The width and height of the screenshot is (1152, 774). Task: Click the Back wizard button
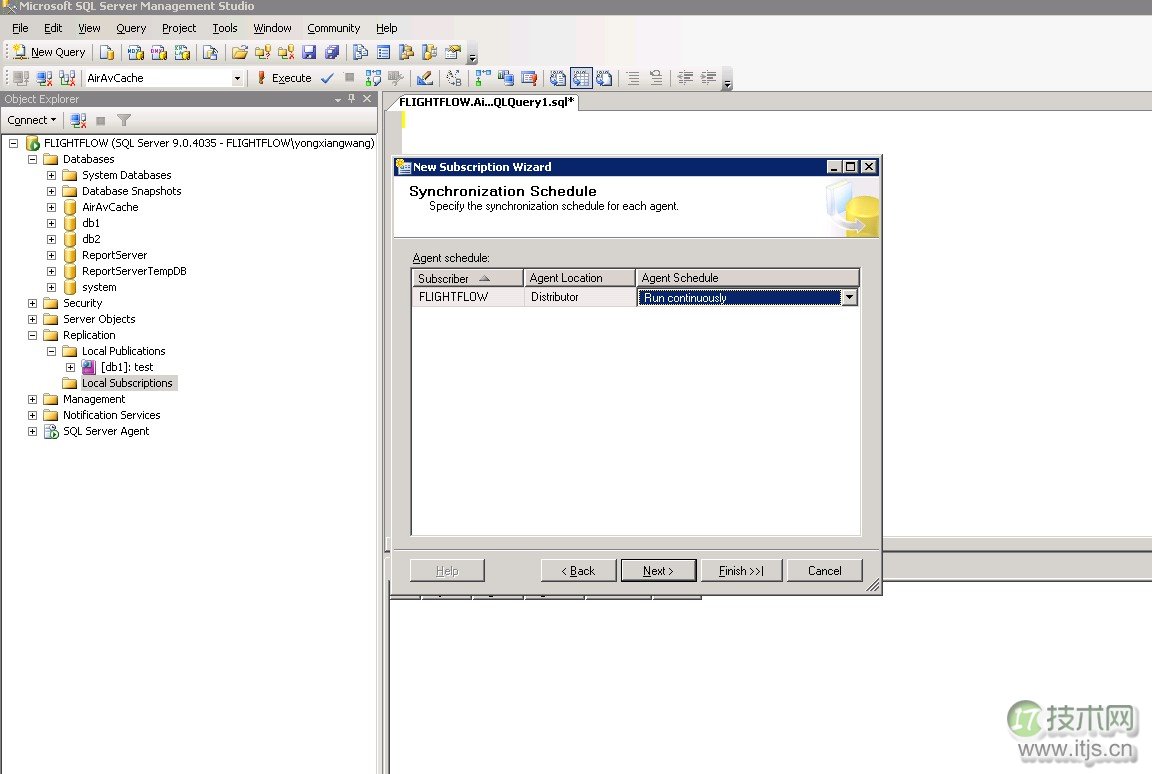(x=578, y=571)
